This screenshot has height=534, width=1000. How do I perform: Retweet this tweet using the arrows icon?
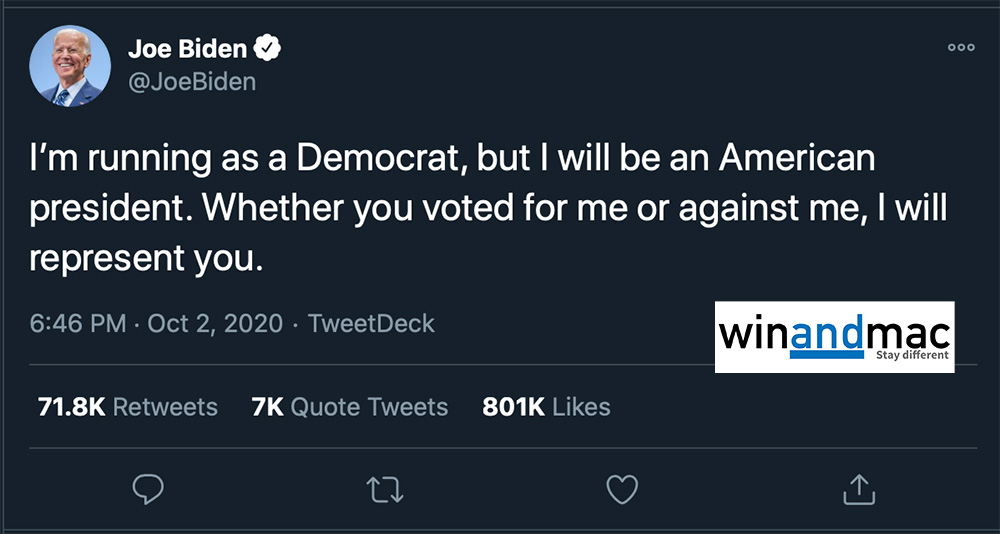click(x=383, y=489)
